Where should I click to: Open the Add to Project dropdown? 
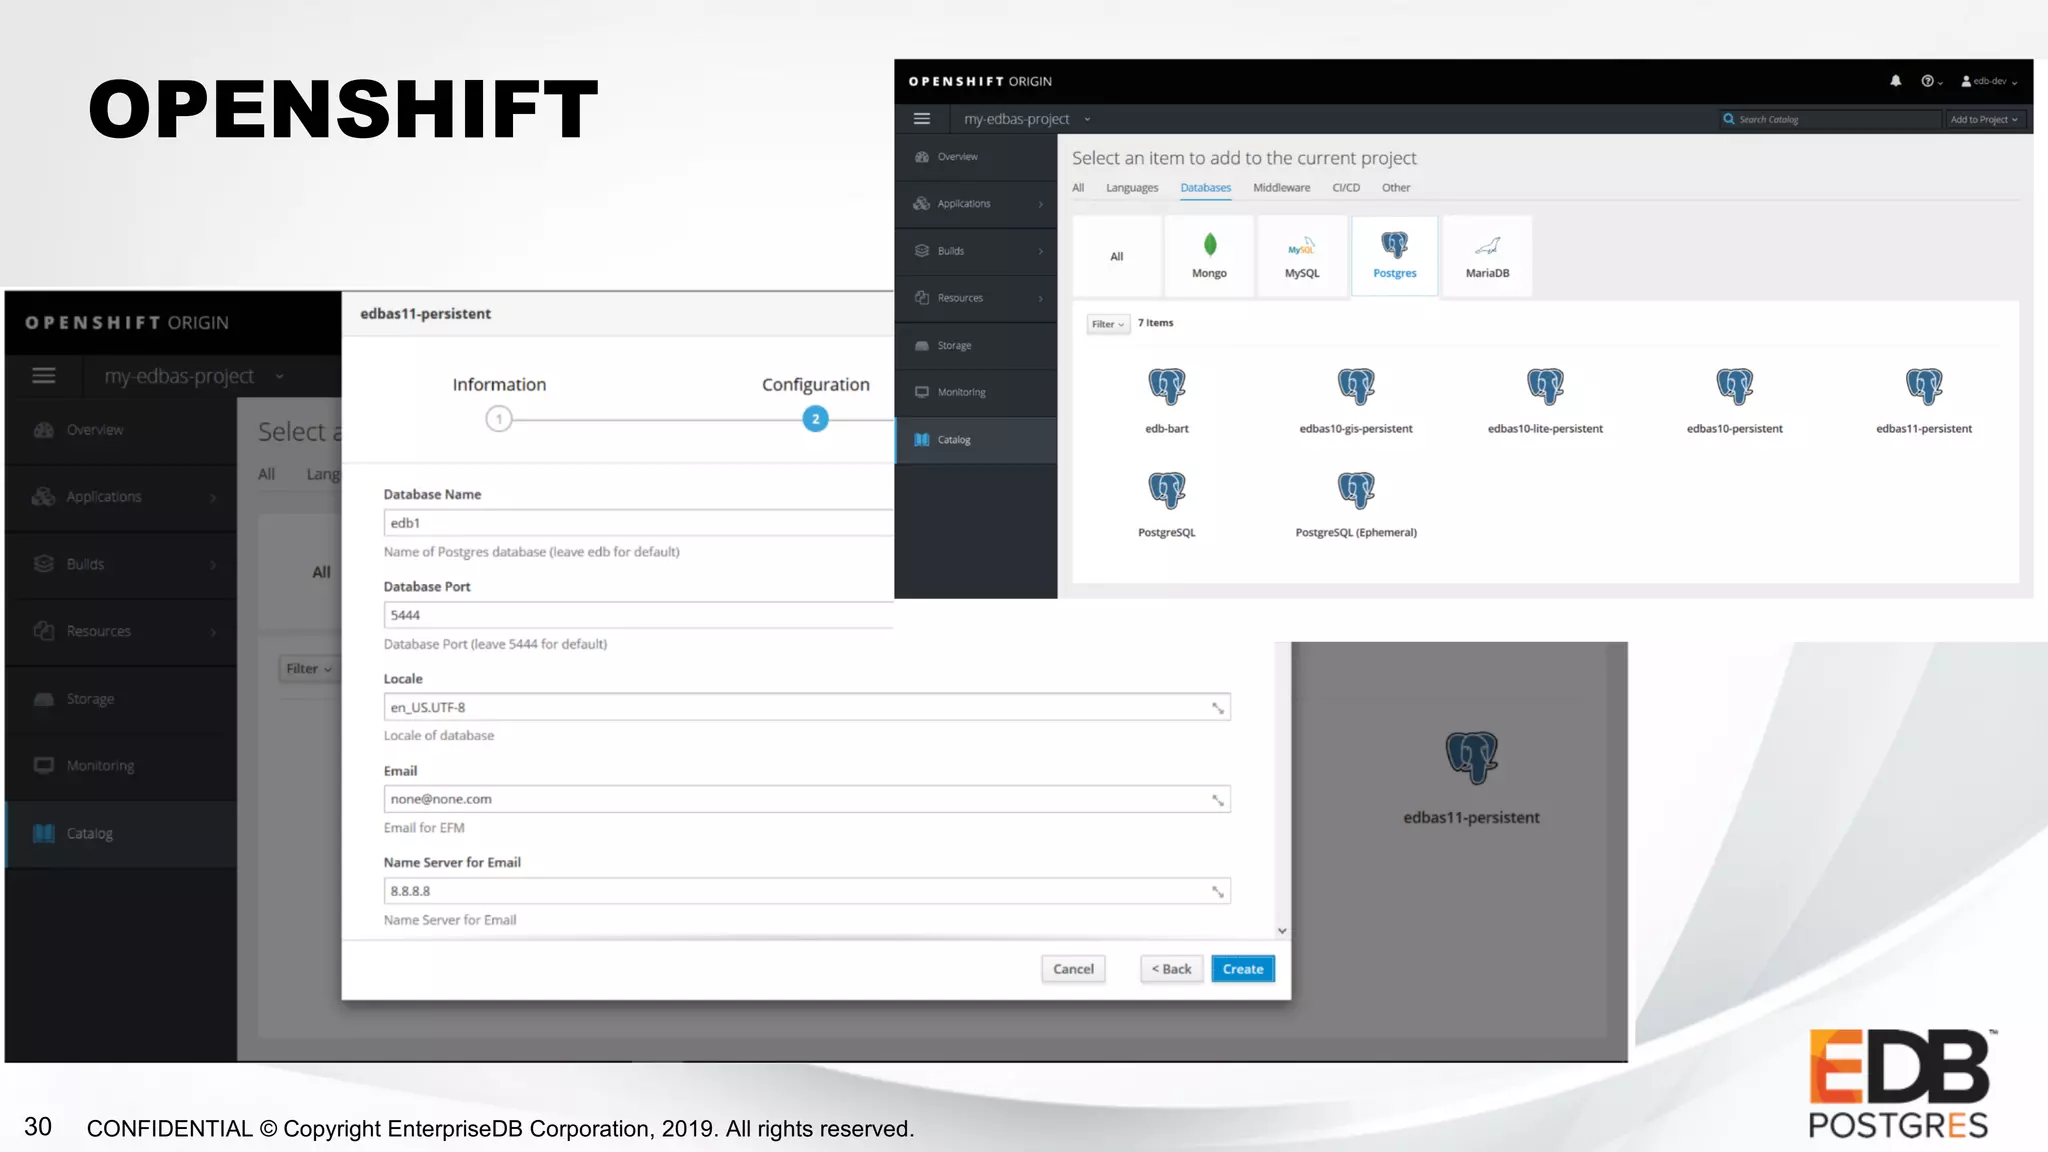pos(1983,119)
